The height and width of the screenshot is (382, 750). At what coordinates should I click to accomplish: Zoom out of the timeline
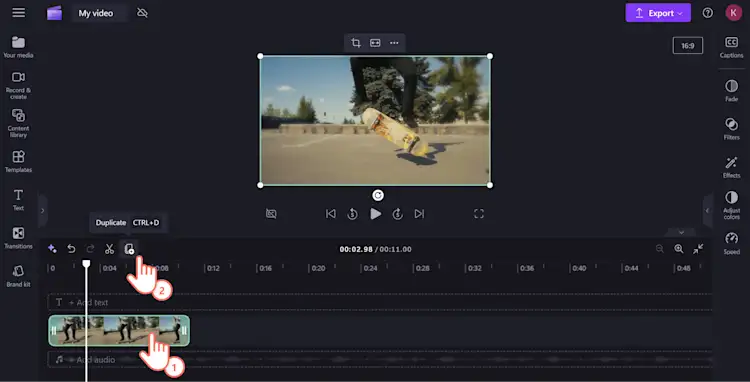(660, 249)
